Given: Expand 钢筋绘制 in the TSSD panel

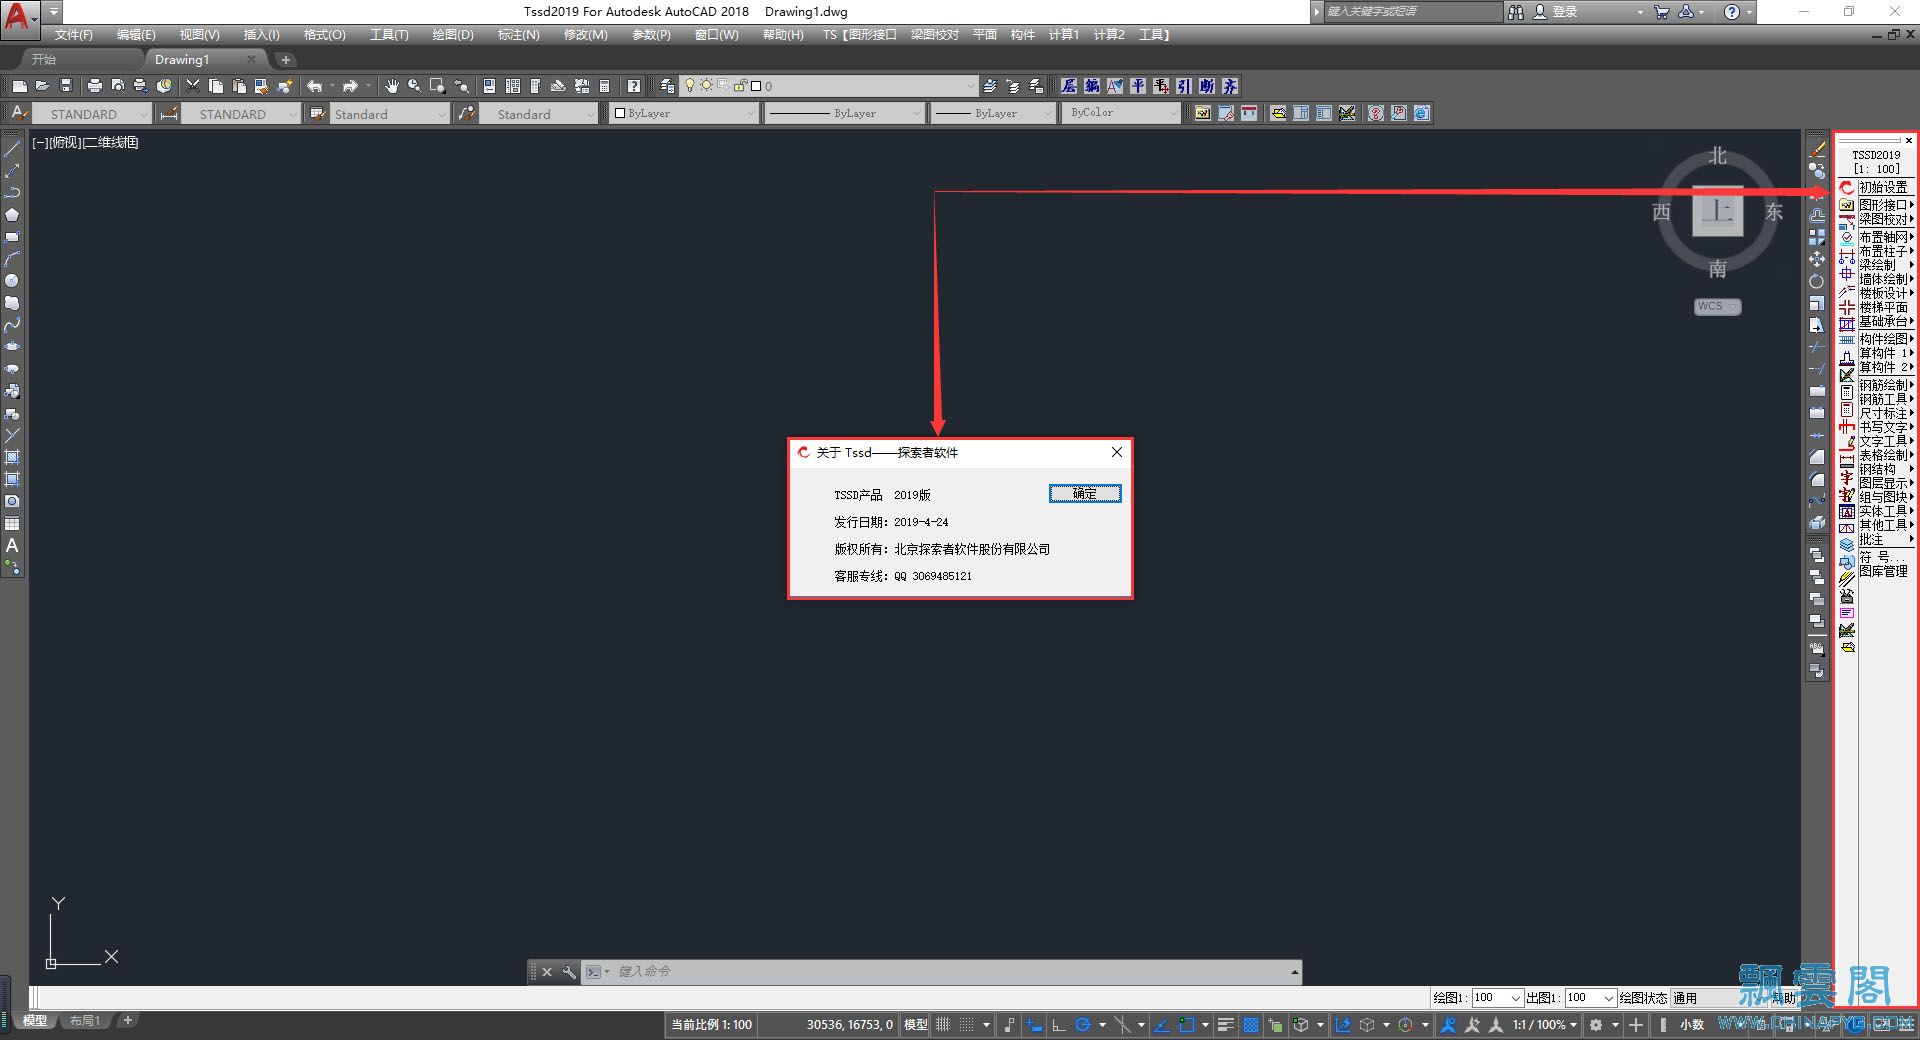Looking at the screenshot, I should 1886,385.
